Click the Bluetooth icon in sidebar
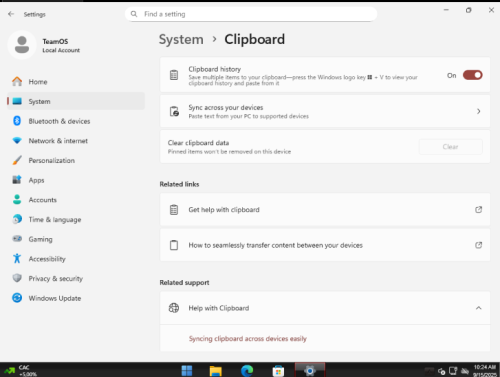The height and width of the screenshot is (377, 500). (17, 121)
